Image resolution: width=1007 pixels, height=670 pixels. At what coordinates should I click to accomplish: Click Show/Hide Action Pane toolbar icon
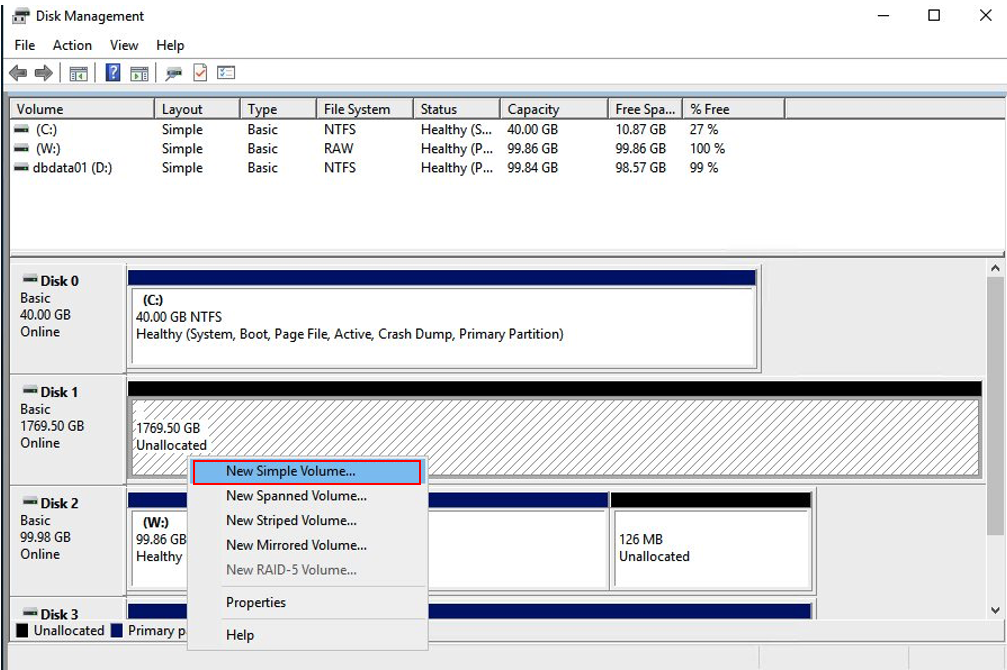tap(139, 73)
